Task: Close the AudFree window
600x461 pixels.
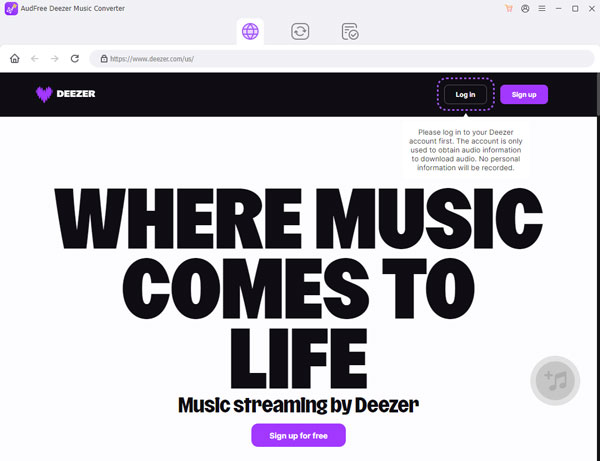Action: pyautogui.click(x=592, y=8)
